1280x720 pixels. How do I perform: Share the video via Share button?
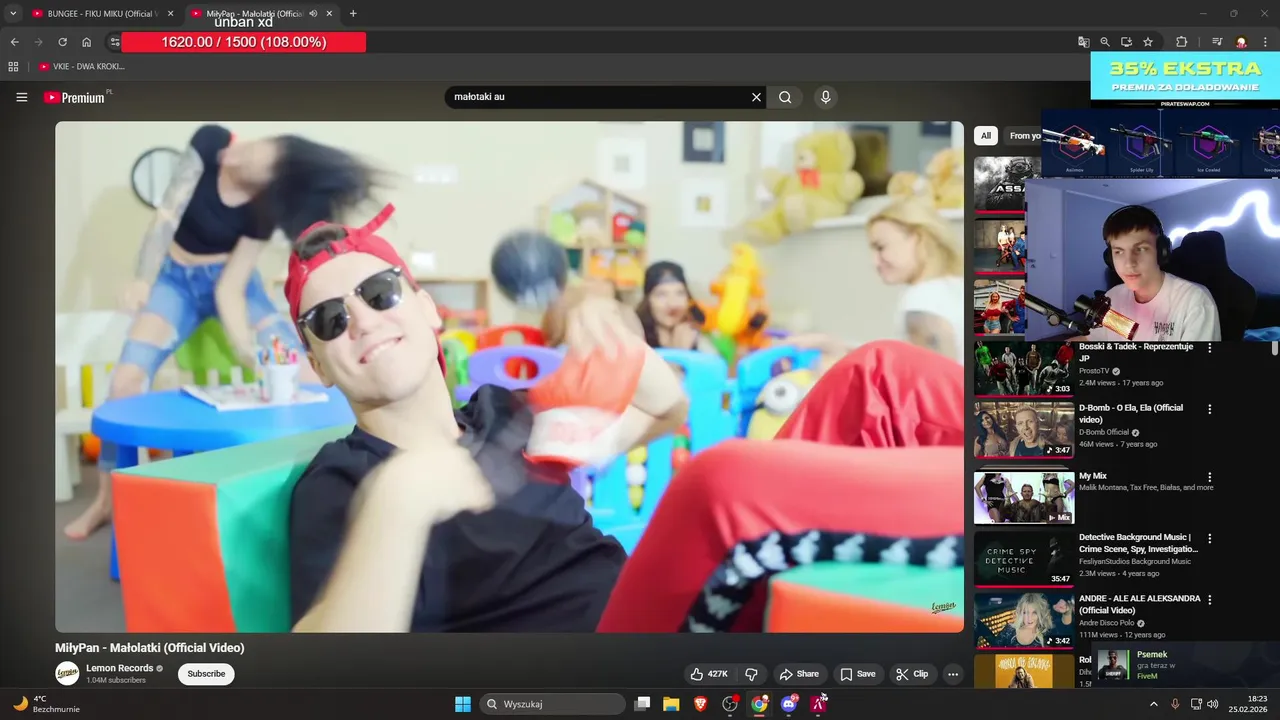click(x=799, y=674)
